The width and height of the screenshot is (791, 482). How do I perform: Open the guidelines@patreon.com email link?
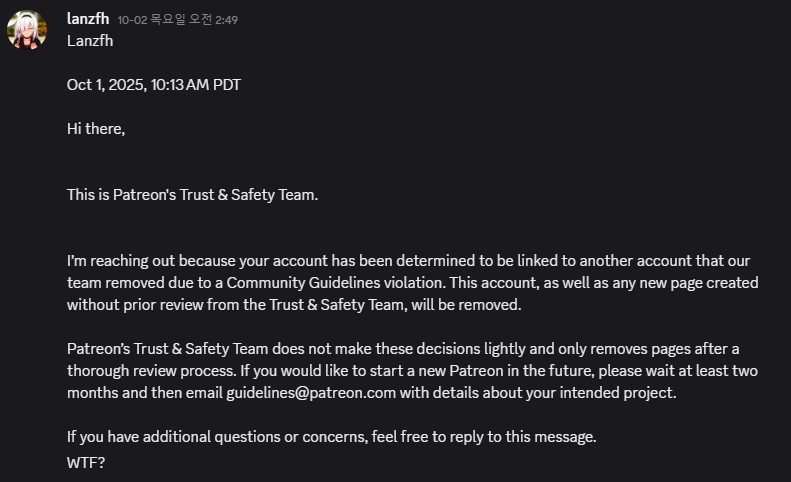point(312,393)
